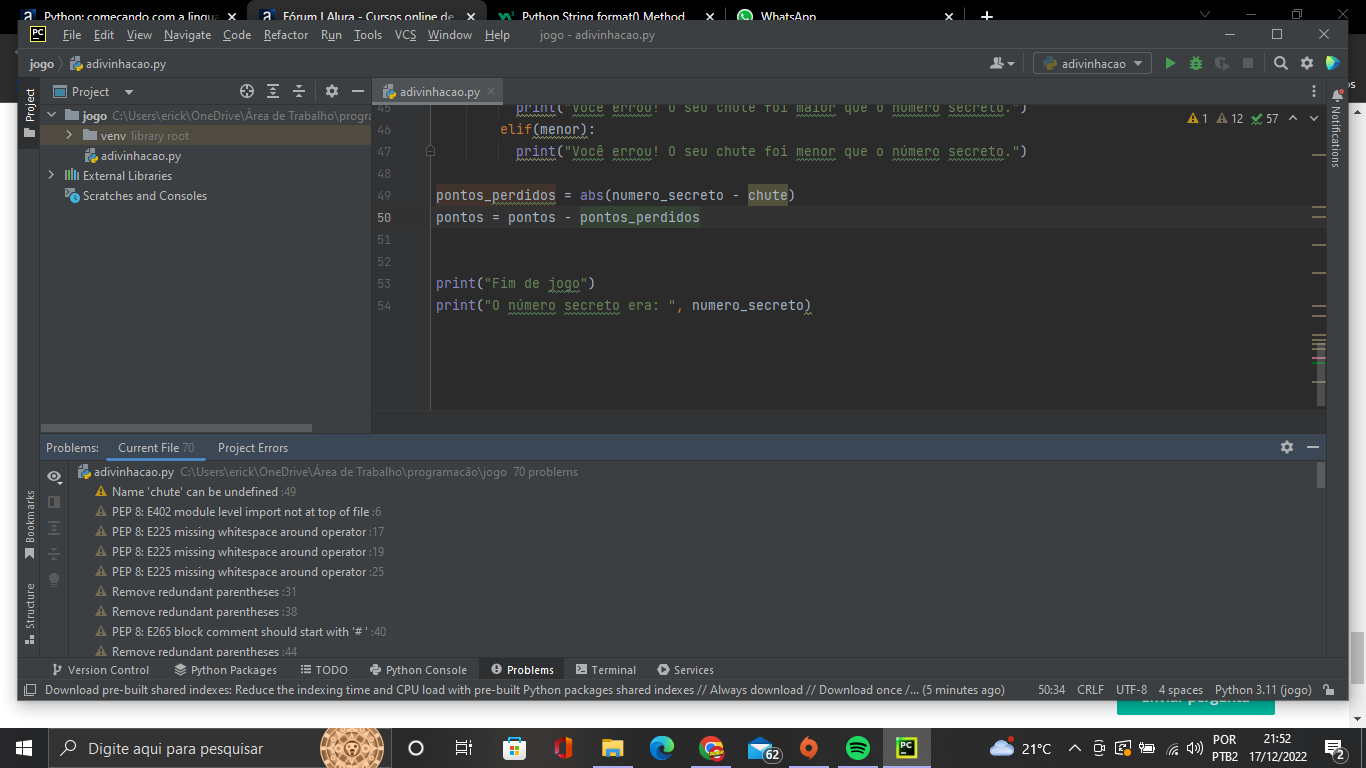The image size is (1366, 768).
Task: Toggle the Notifications side stripe label
Action: click(x=1336, y=137)
